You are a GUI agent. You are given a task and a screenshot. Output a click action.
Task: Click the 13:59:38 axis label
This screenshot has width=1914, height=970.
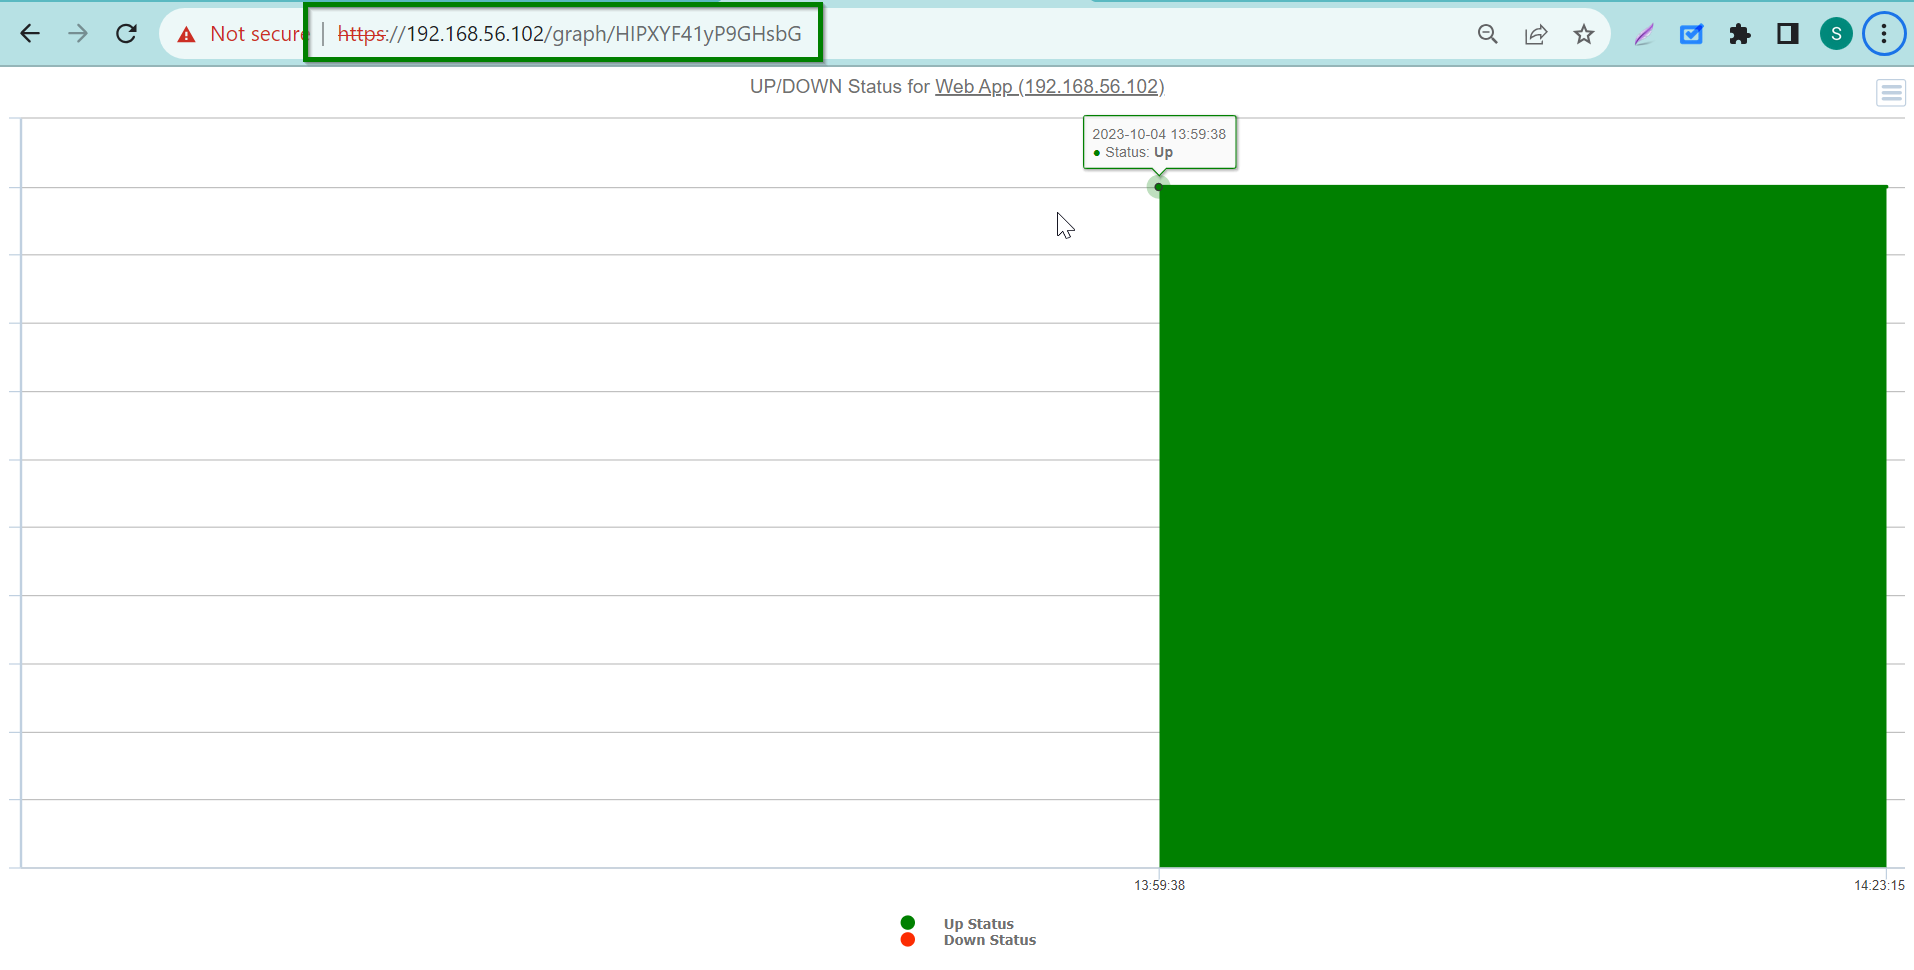1160,885
